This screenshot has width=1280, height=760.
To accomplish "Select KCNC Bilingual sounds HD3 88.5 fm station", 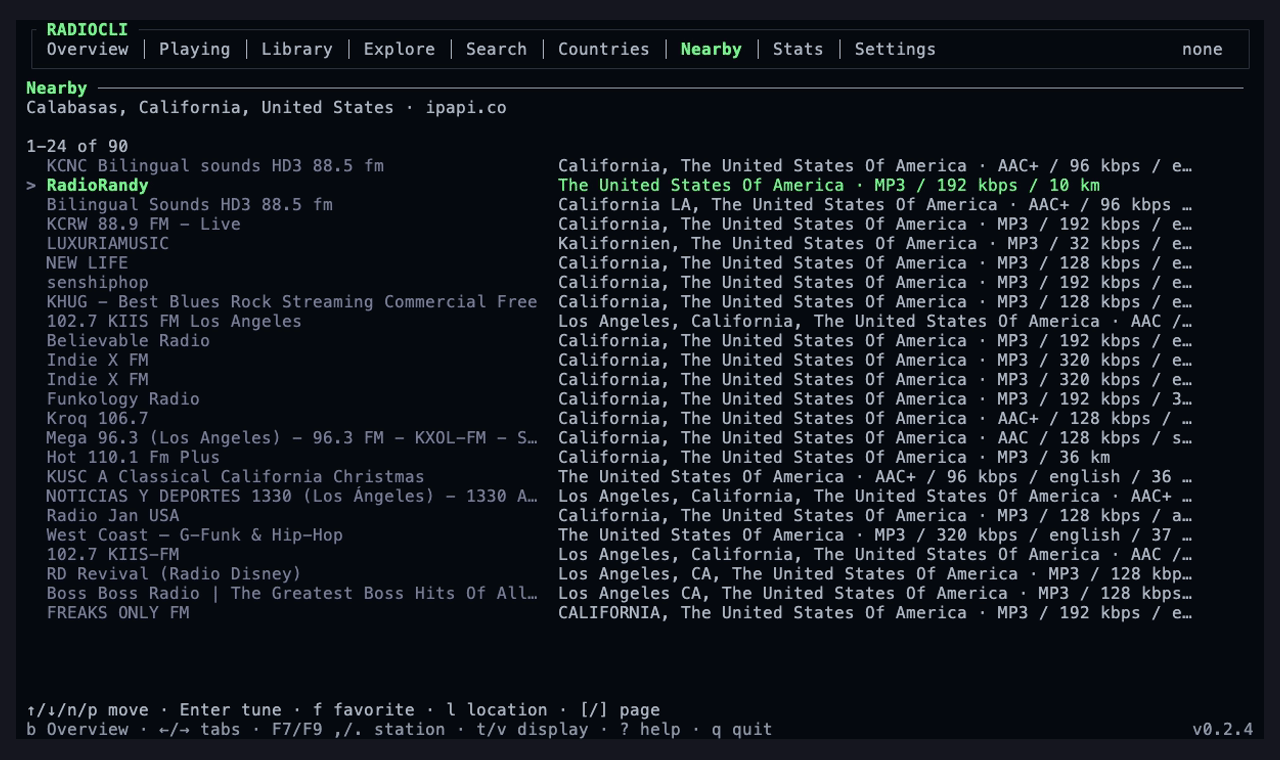I will (x=619, y=166).
